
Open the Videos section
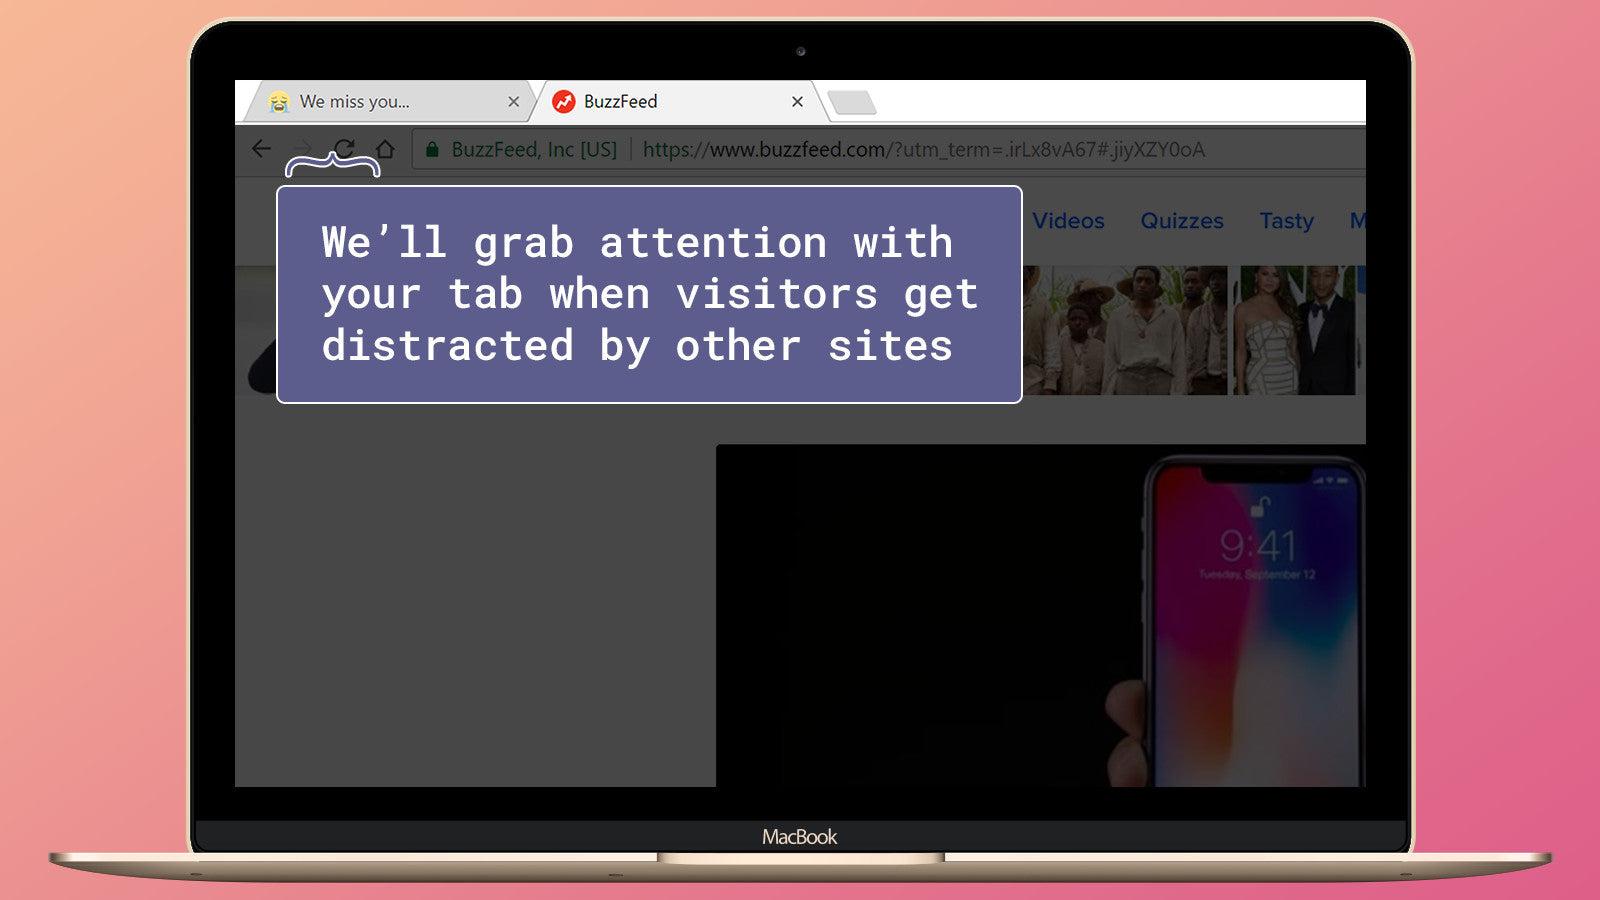pos(1069,221)
